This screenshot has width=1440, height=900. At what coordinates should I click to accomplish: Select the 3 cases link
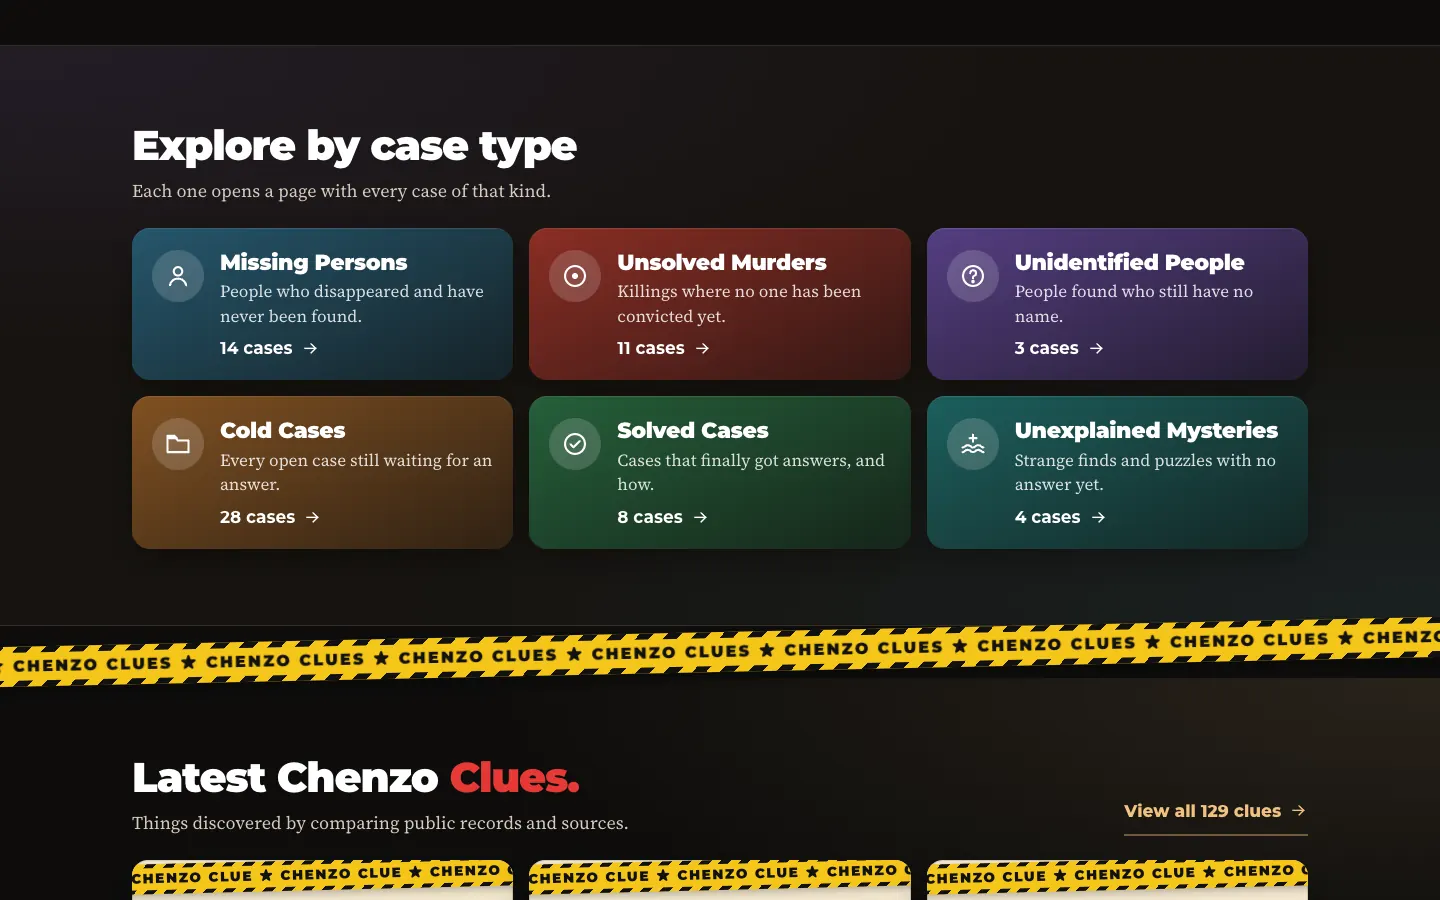(x=1060, y=348)
